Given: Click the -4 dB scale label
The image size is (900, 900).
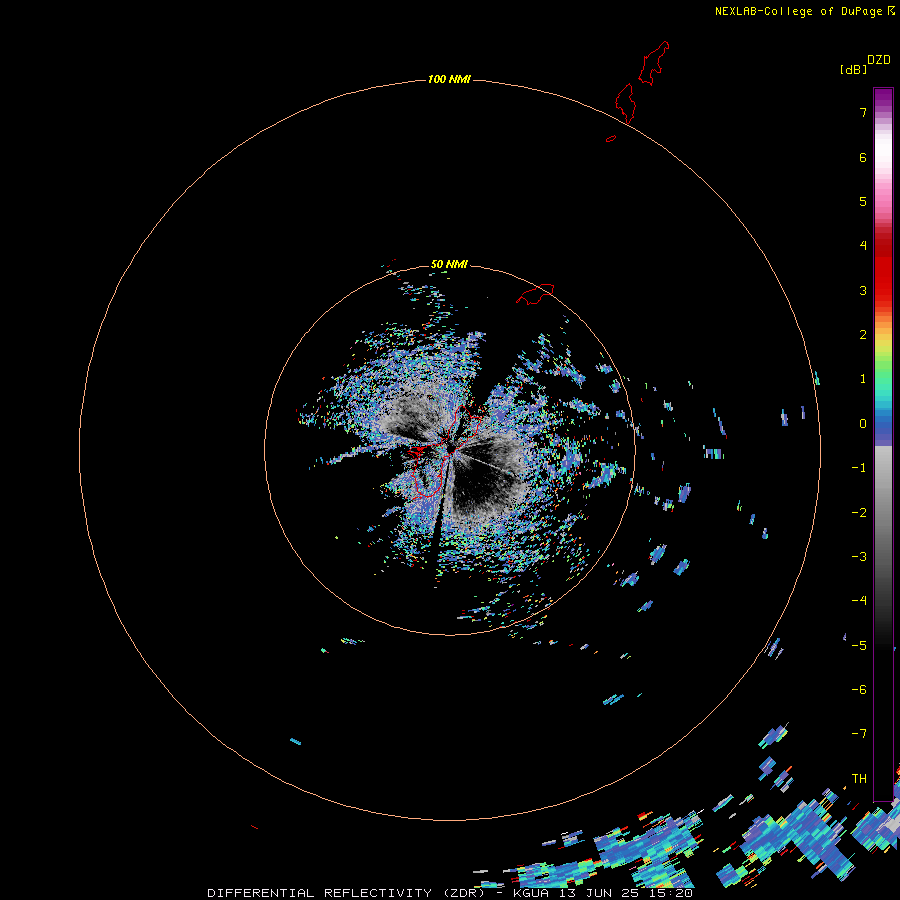Looking at the screenshot, I should click(x=859, y=601).
